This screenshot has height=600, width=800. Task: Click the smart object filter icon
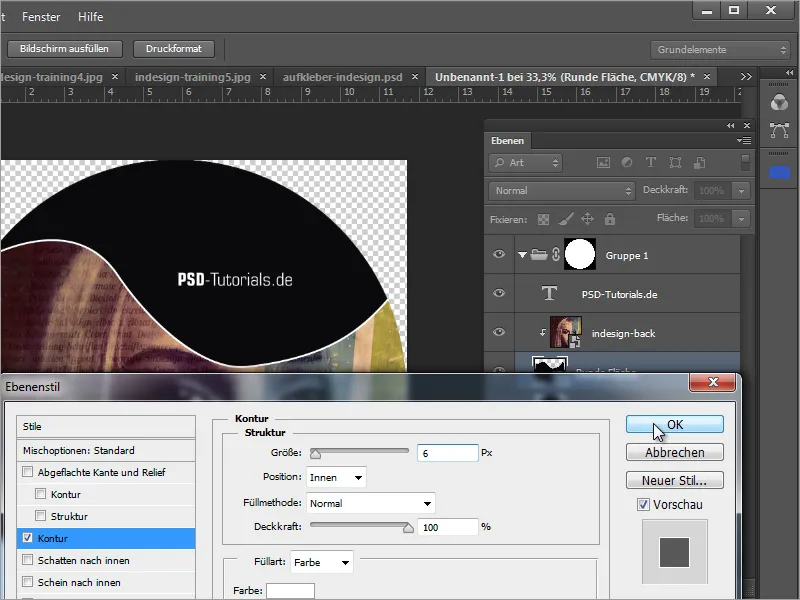699,163
